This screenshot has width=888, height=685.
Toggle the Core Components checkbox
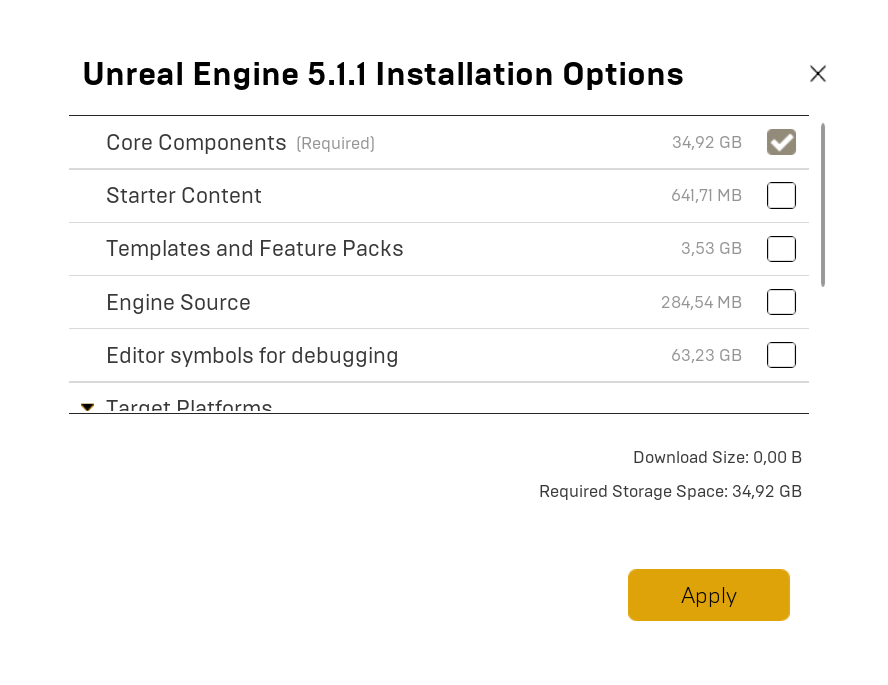pos(781,143)
